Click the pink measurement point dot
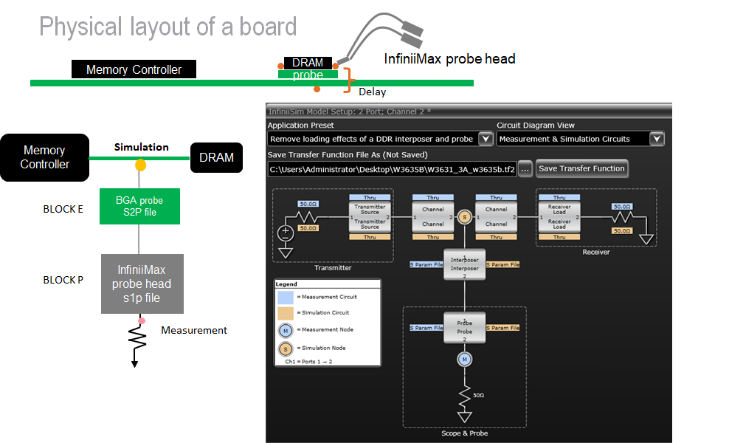The height and width of the screenshot is (443, 729). tap(142, 321)
